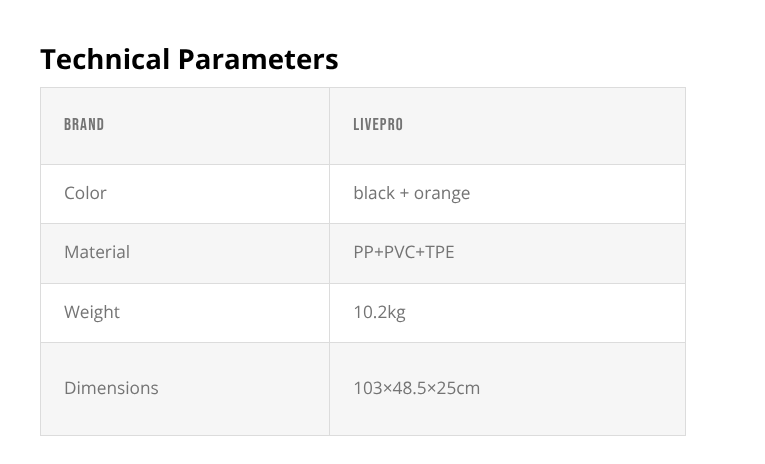Click the 10.2kg weight value
Image resolution: width=765 pixels, height=464 pixels.
[x=379, y=312]
